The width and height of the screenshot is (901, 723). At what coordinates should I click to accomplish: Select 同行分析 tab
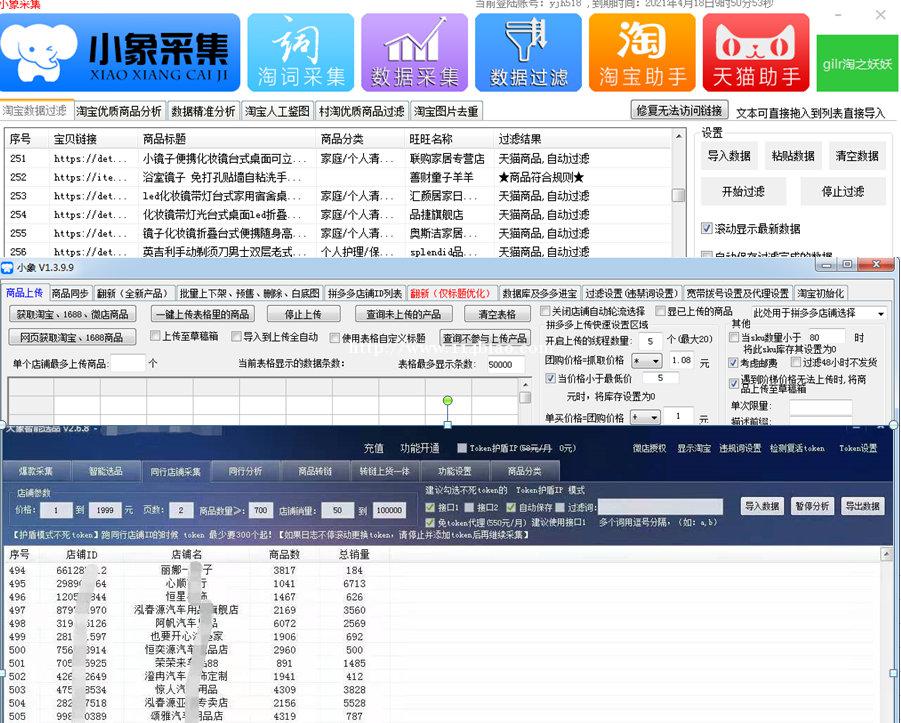(x=245, y=471)
